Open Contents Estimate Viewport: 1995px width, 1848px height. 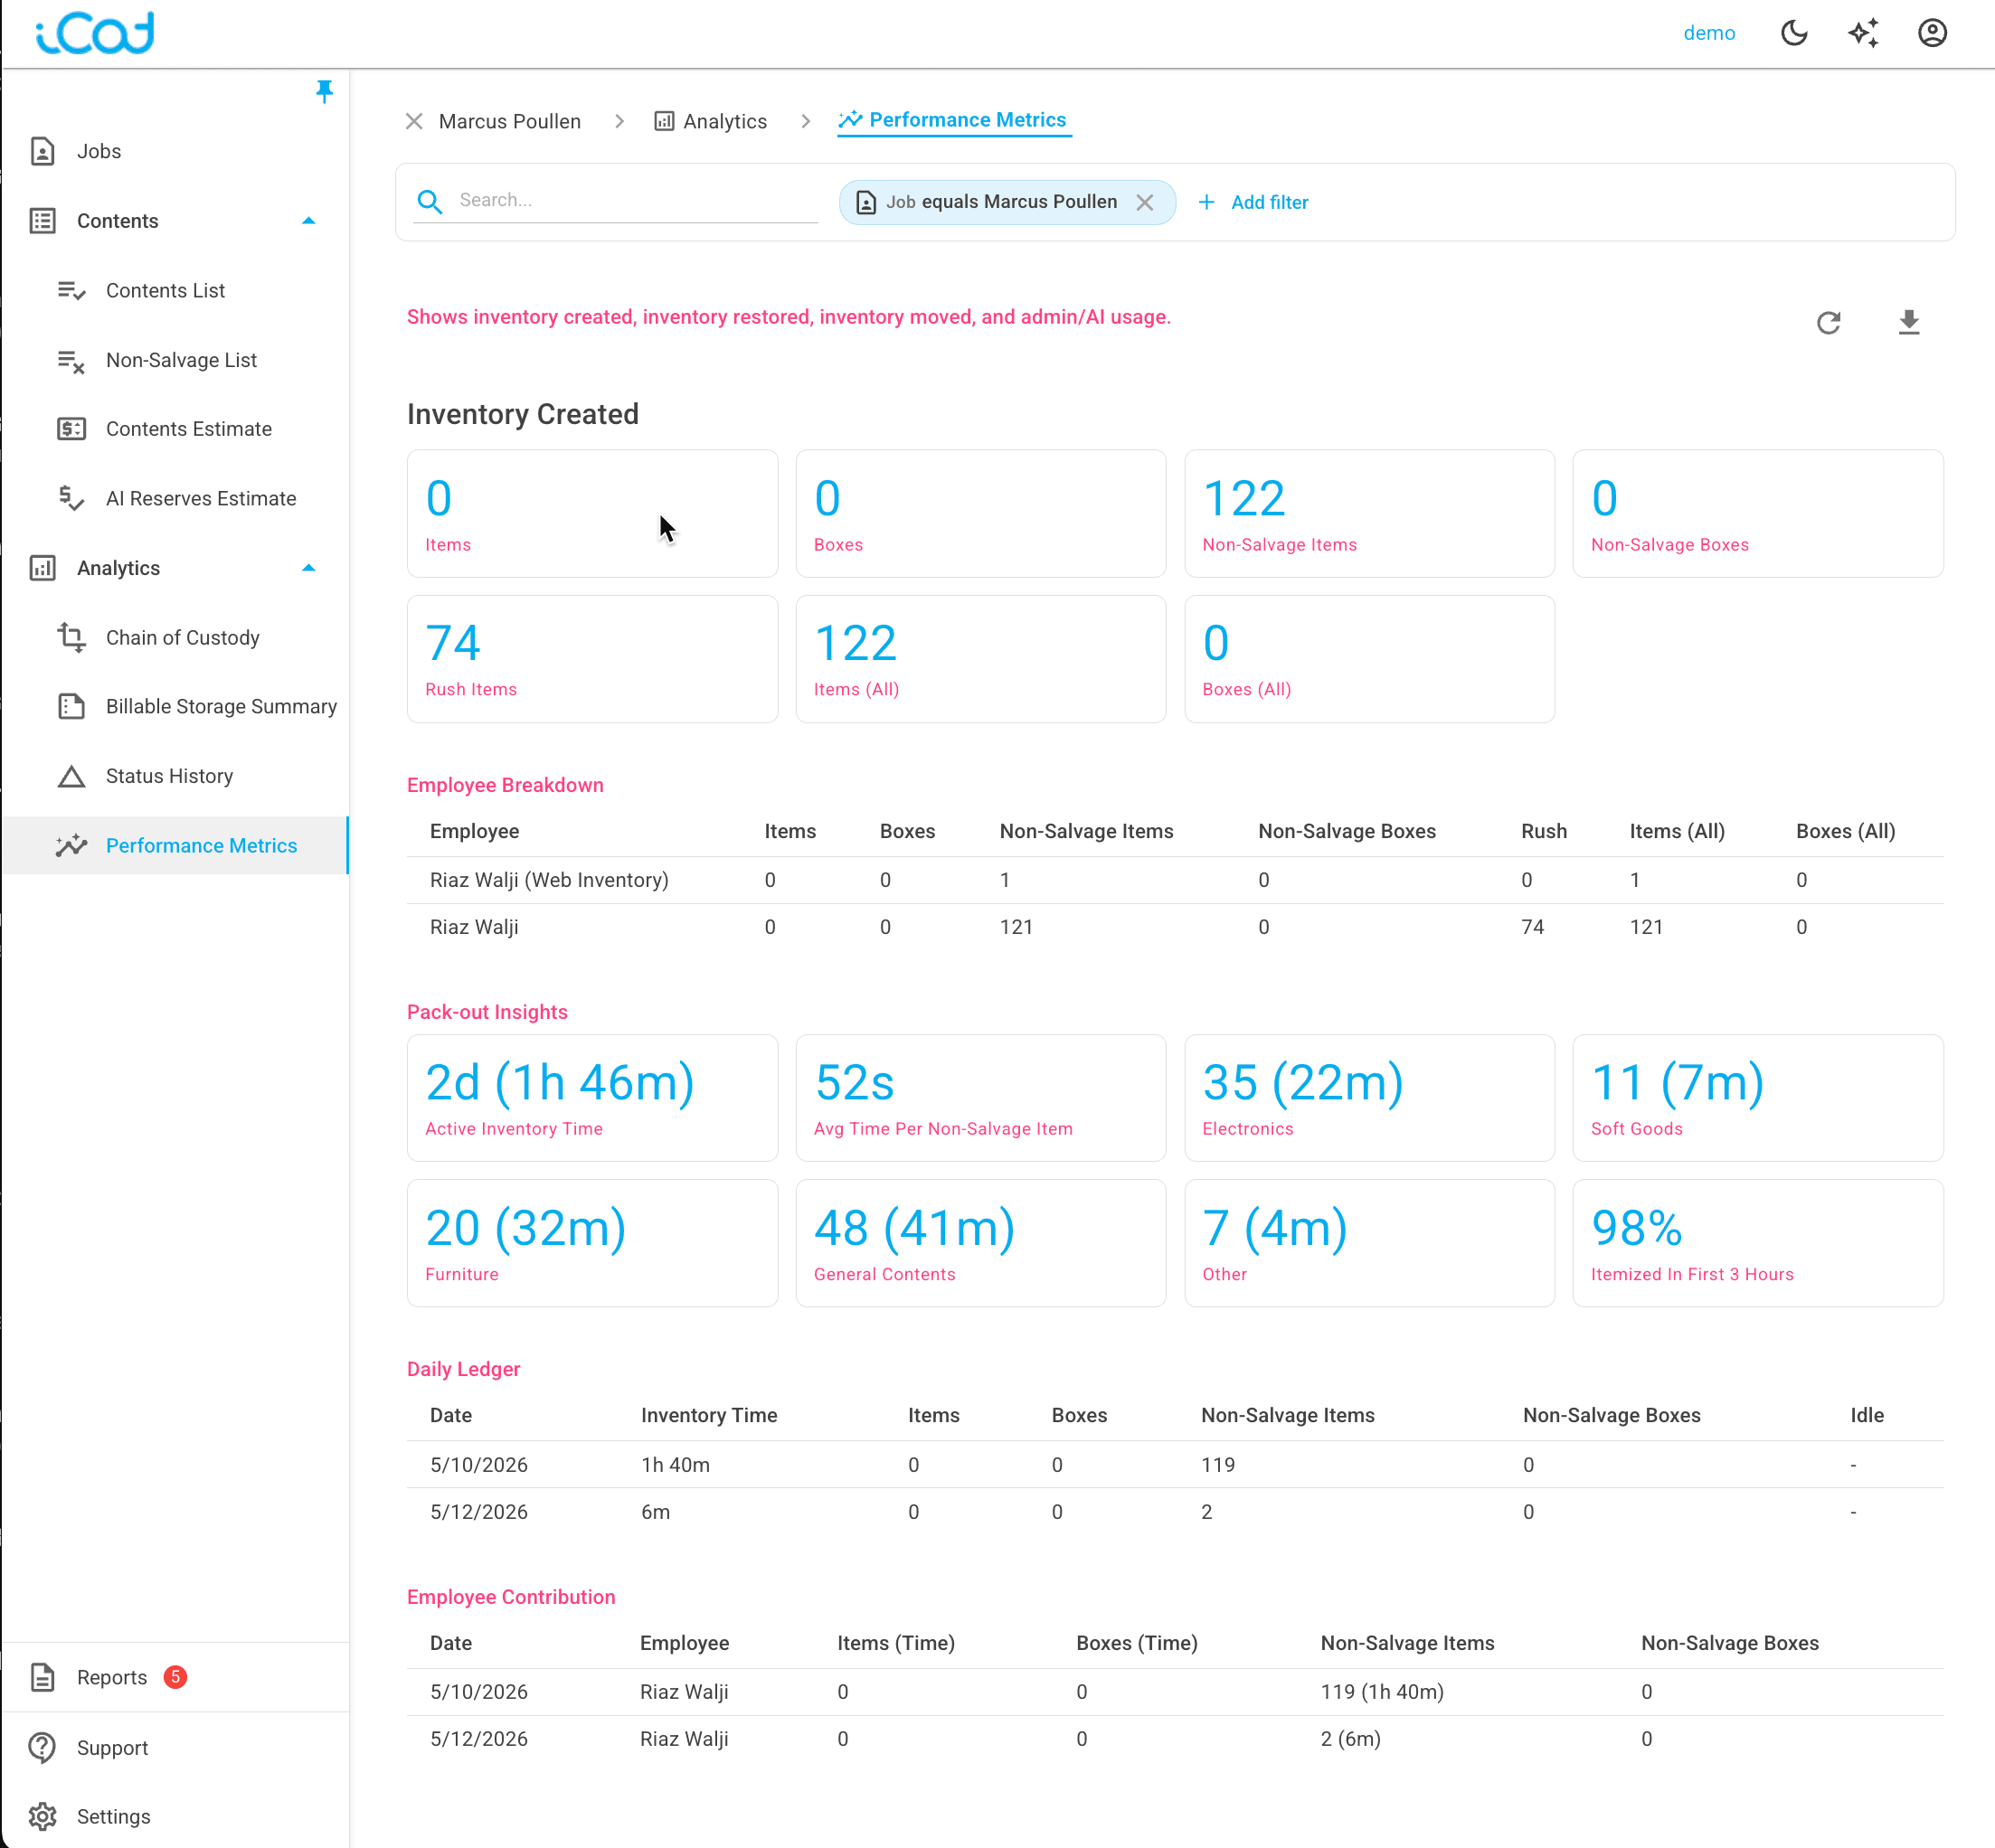pos(189,429)
